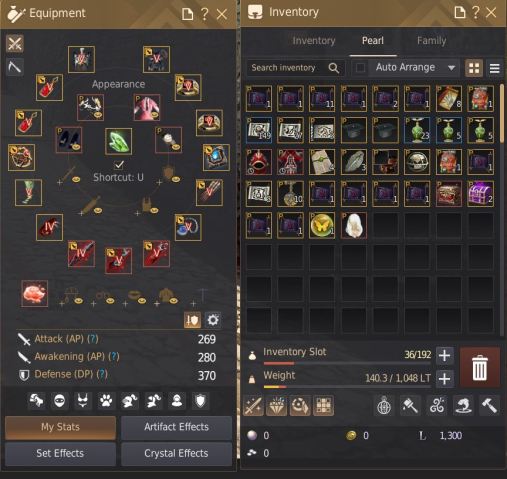Enable the Auto Arrange checkbox

tap(360, 68)
